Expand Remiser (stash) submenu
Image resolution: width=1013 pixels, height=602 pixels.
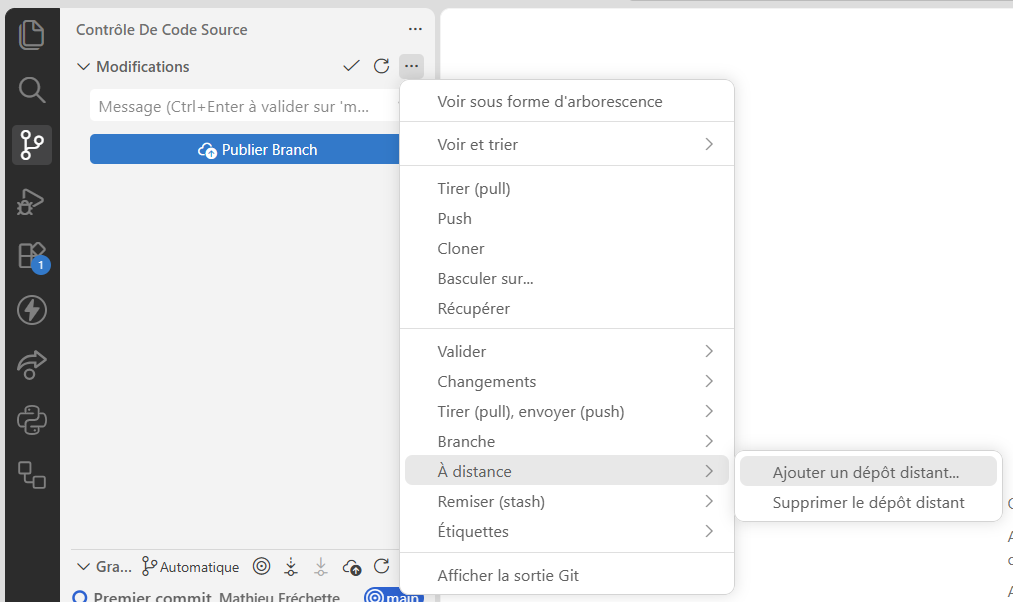567,502
